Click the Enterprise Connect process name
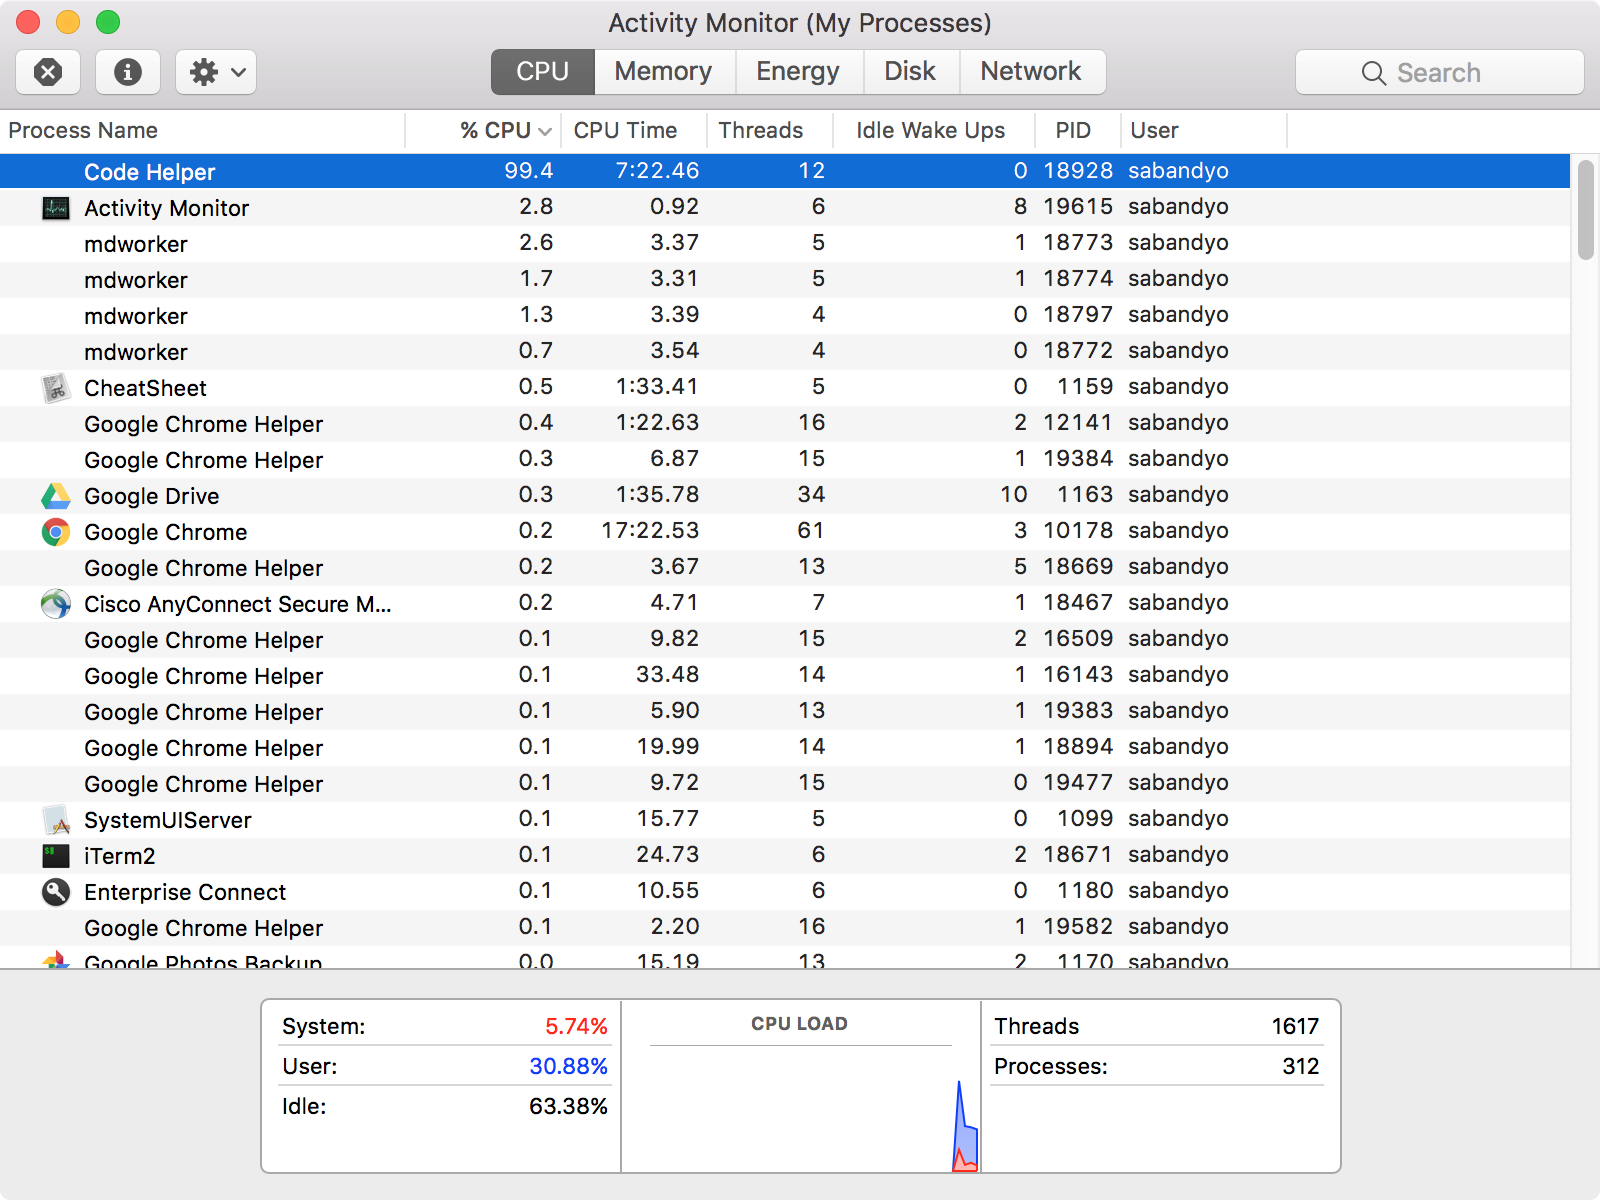 tap(185, 892)
